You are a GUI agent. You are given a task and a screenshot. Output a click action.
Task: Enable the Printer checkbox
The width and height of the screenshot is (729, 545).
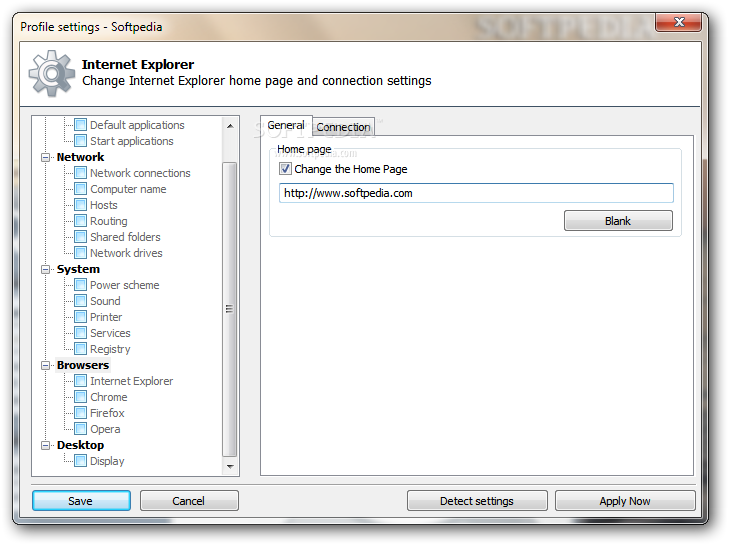click(80, 317)
